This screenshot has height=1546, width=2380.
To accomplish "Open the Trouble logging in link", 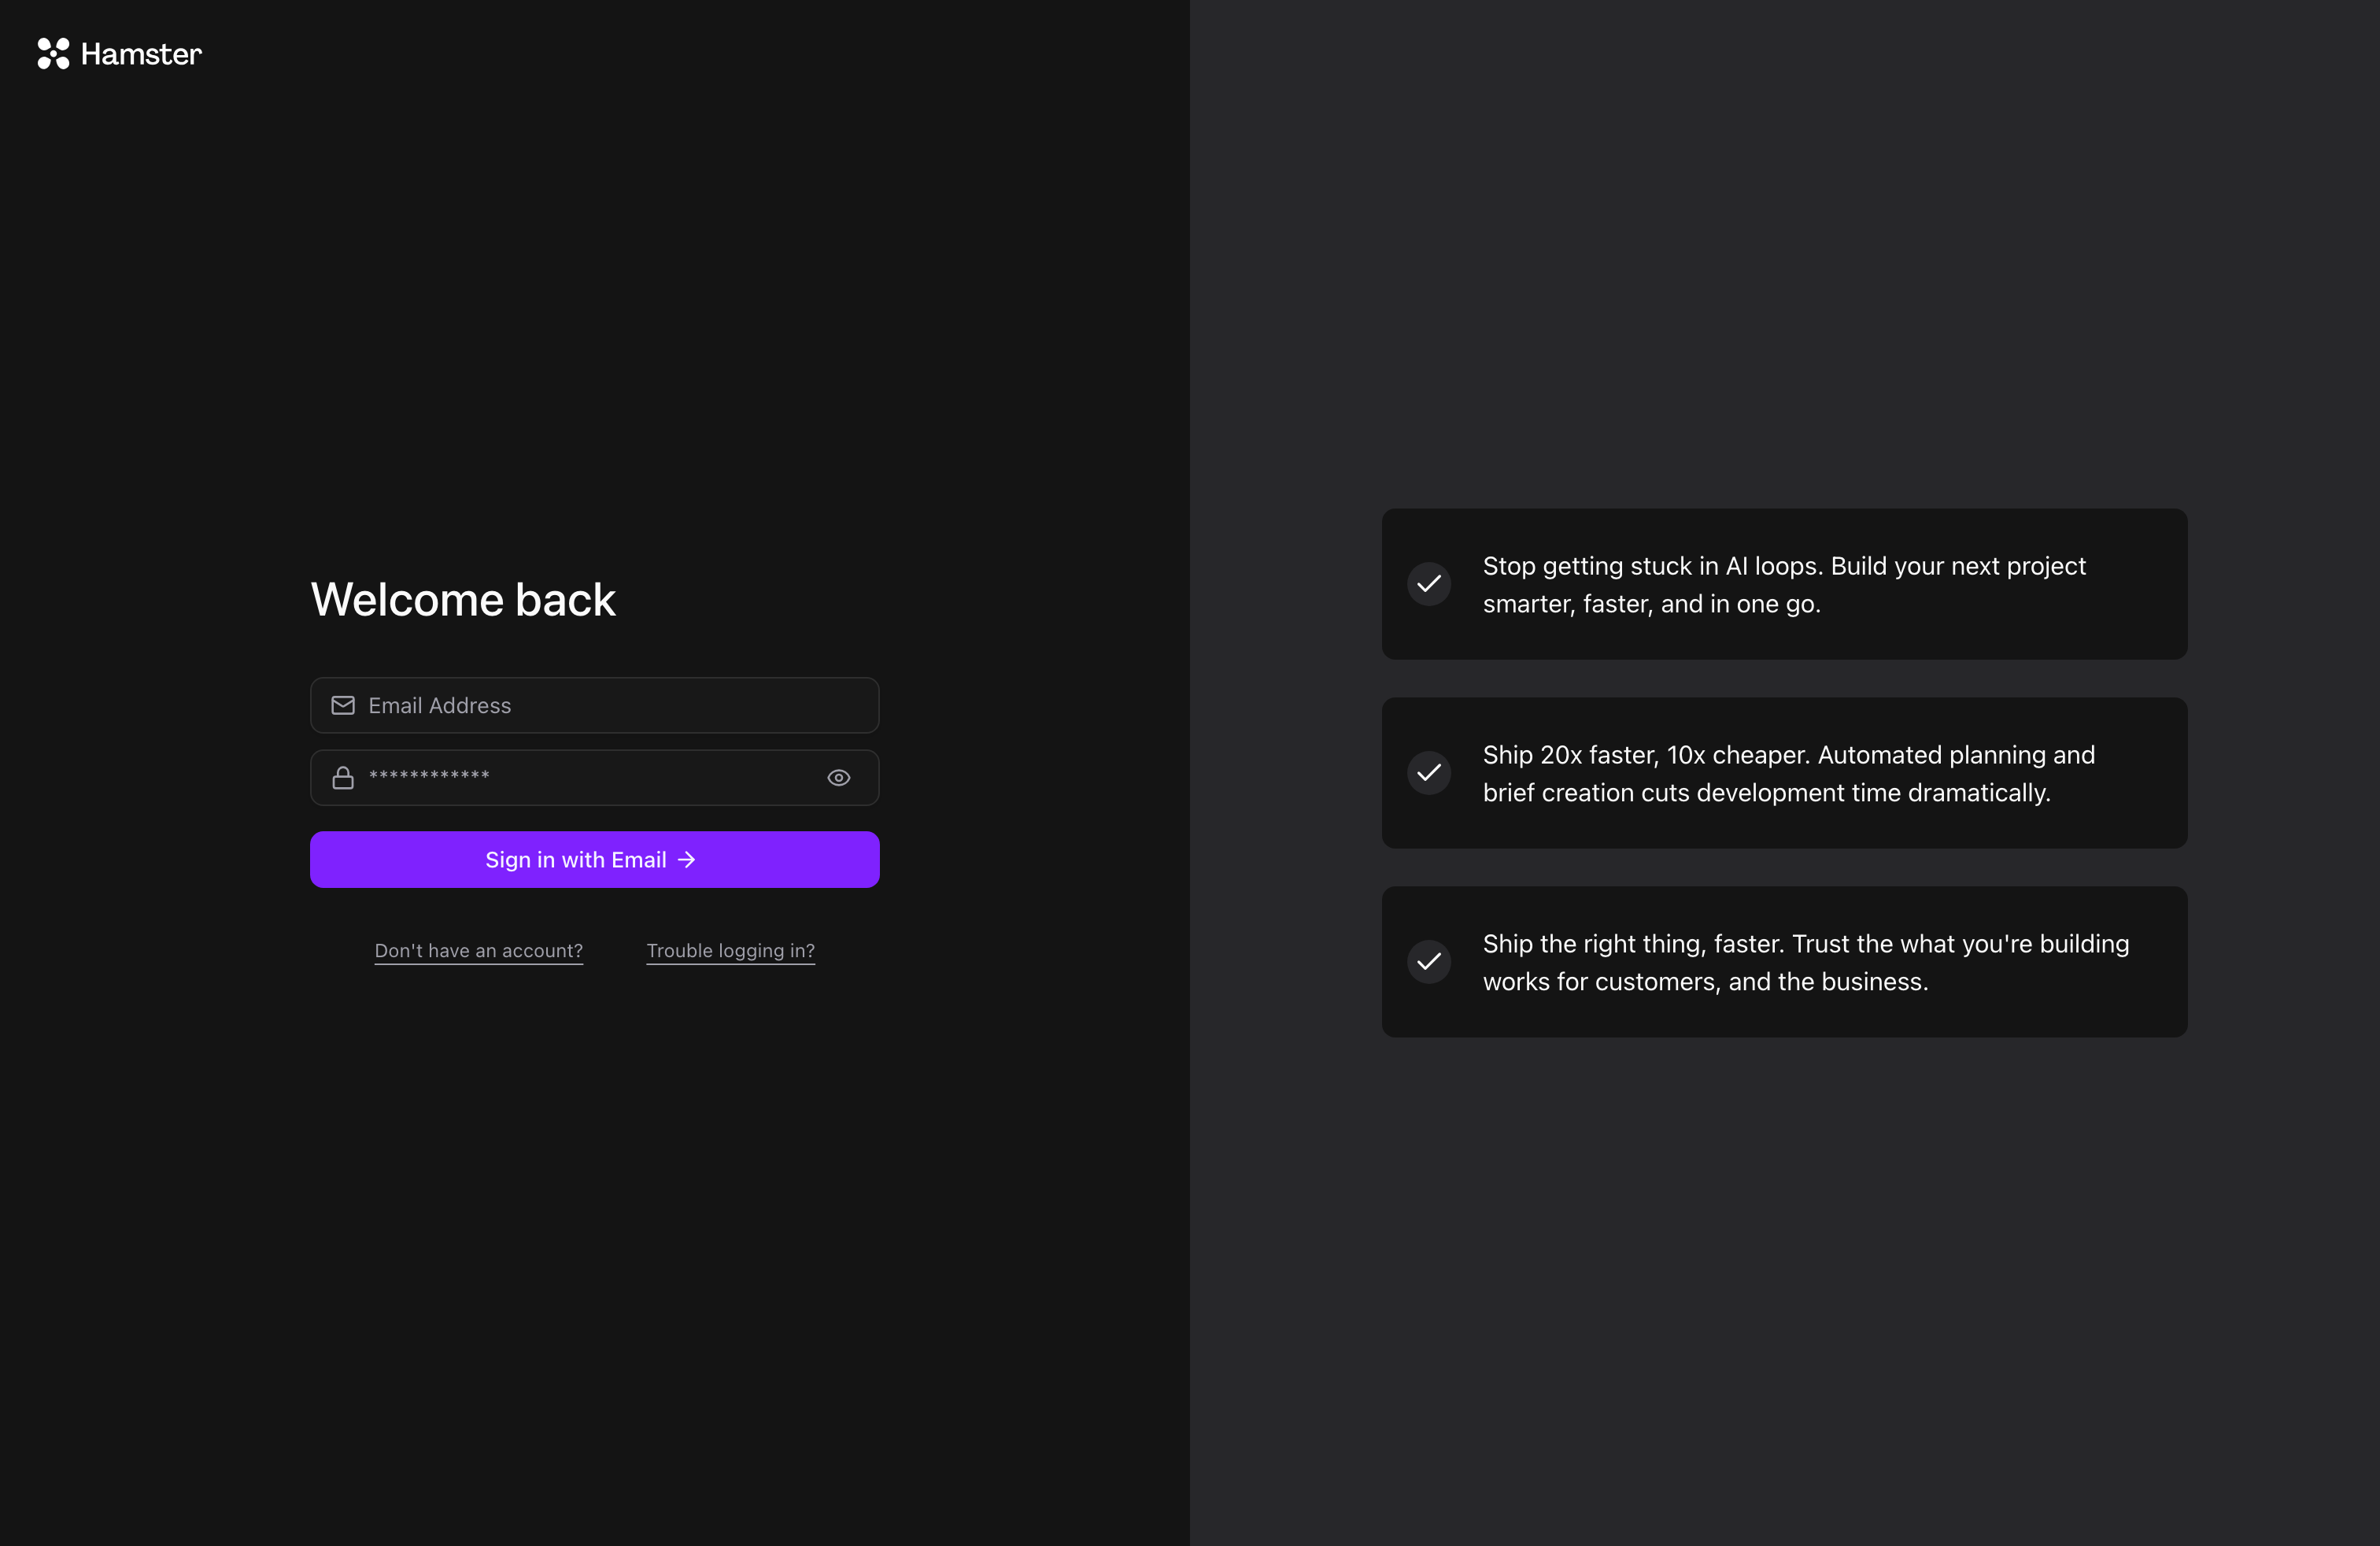I will [x=730, y=951].
